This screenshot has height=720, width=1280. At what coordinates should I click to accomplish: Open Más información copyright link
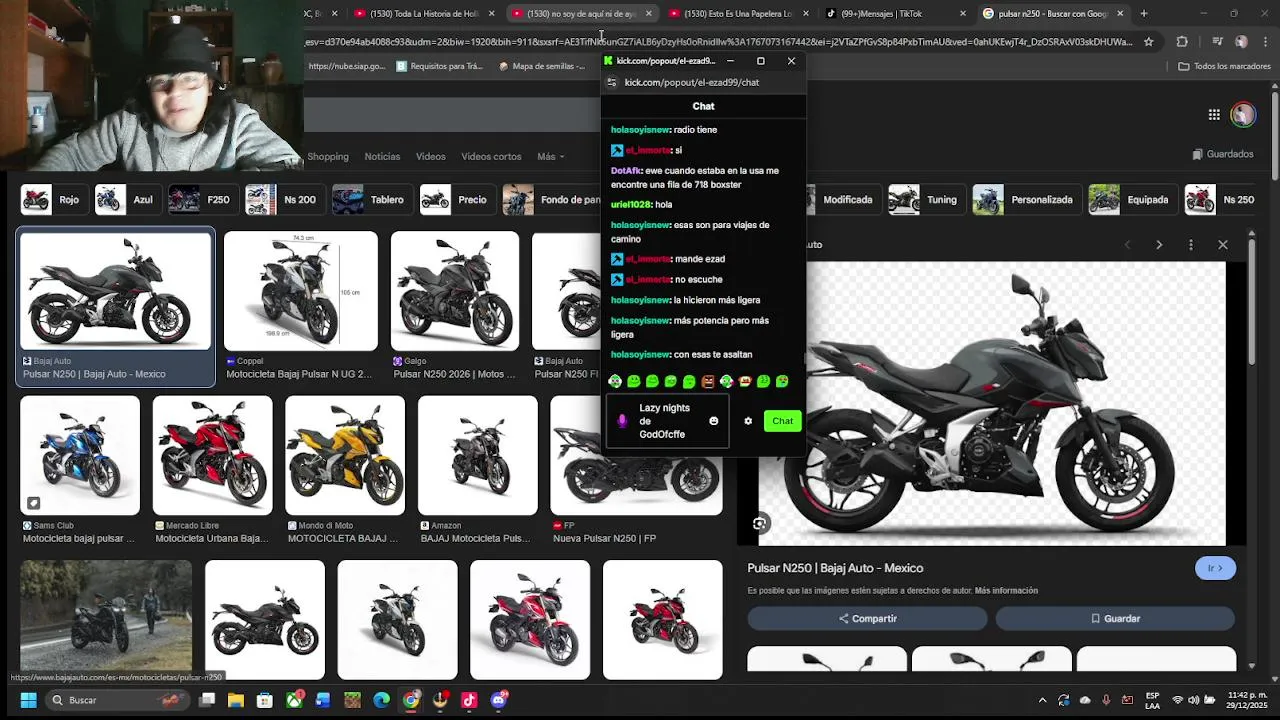[x=1006, y=591]
